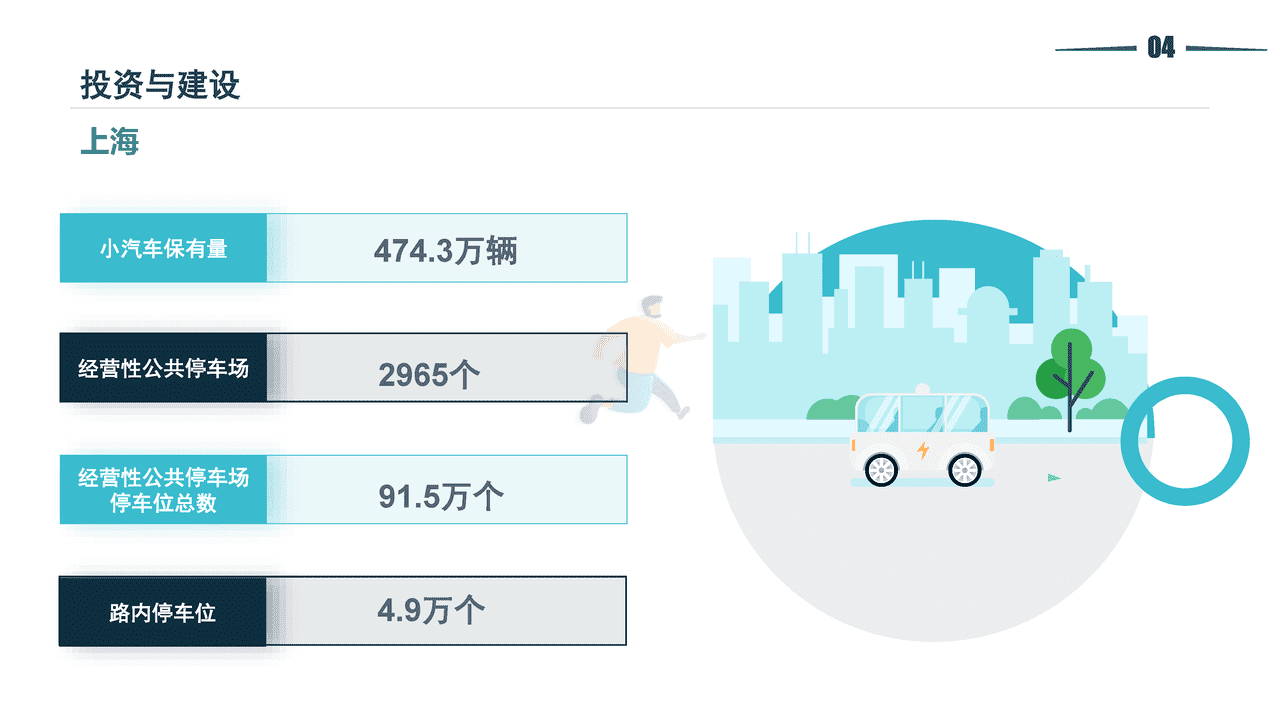
Task: Select the 91.5万个 value box
Action: coord(447,490)
